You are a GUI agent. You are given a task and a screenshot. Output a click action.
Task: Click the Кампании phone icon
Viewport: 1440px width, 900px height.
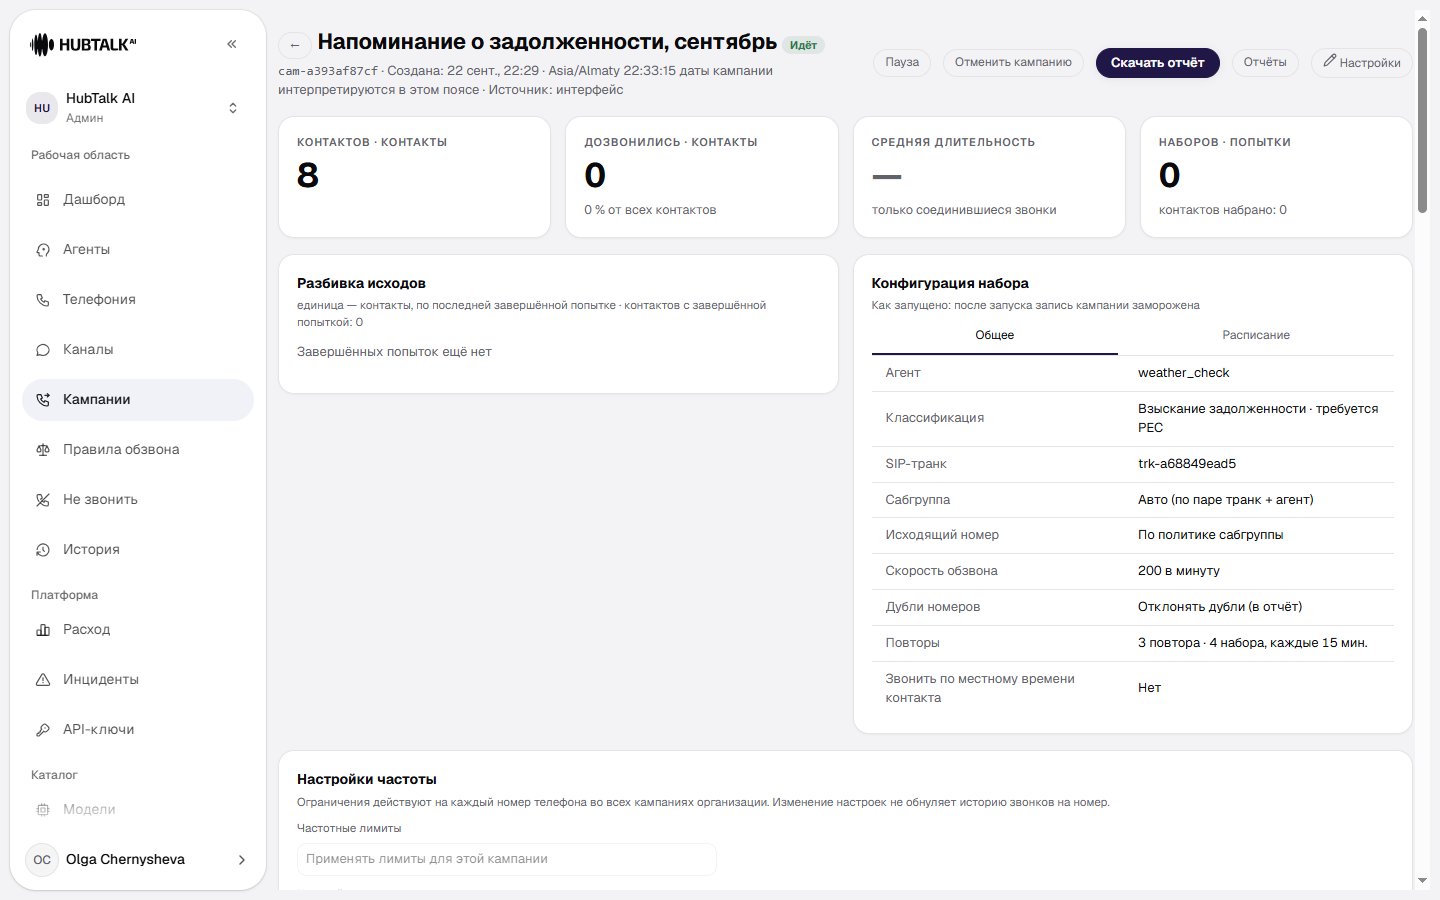pyautogui.click(x=43, y=400)
